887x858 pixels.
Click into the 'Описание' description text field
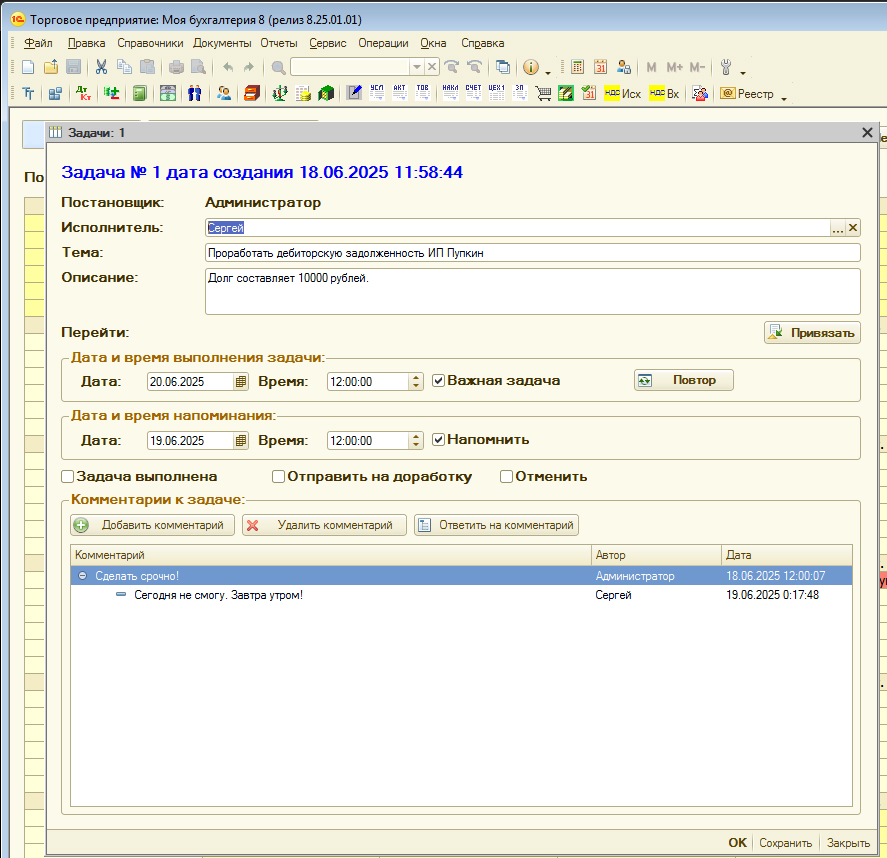(x=532, y=291)
